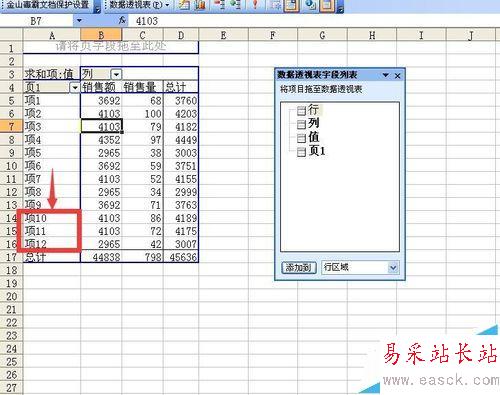500x395 pixels.
Task: Click the icon beside 值 field
Action: pyautogui.click(x=301, y=138)
